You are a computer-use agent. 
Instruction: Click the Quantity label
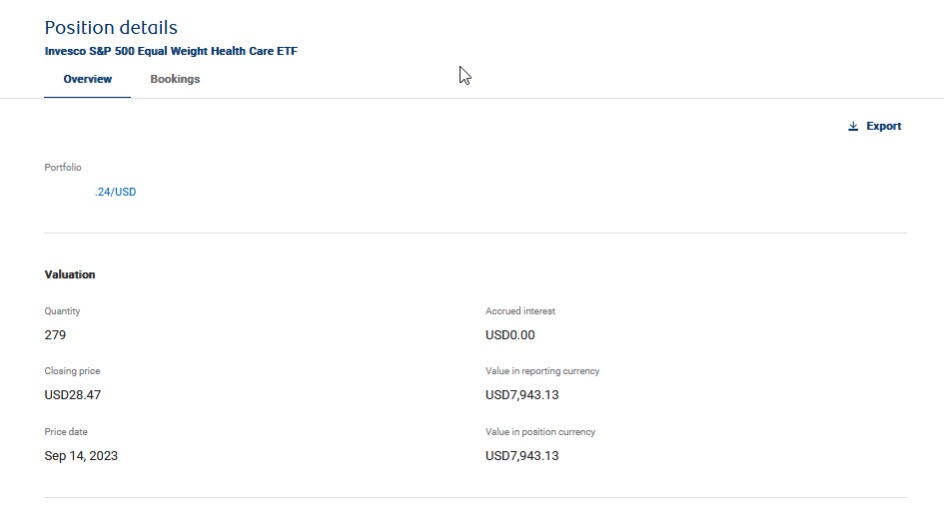coord(62,311)
